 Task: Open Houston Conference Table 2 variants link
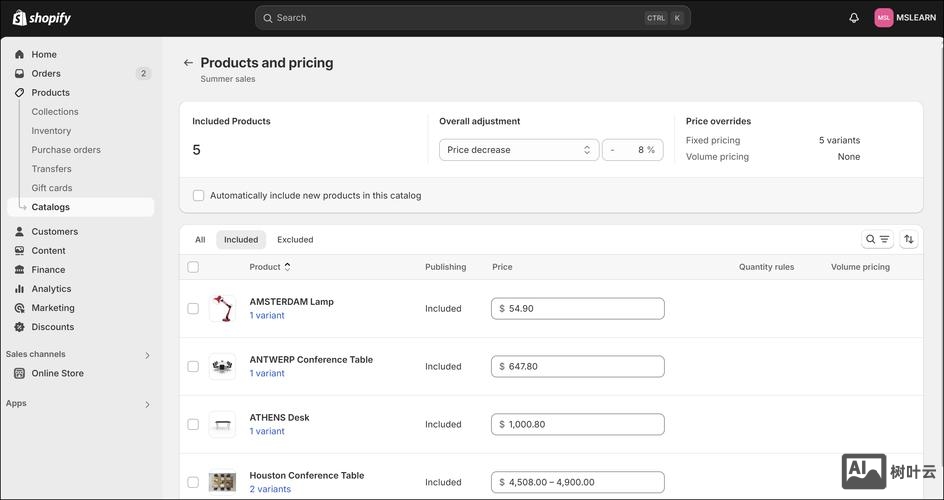270,490
